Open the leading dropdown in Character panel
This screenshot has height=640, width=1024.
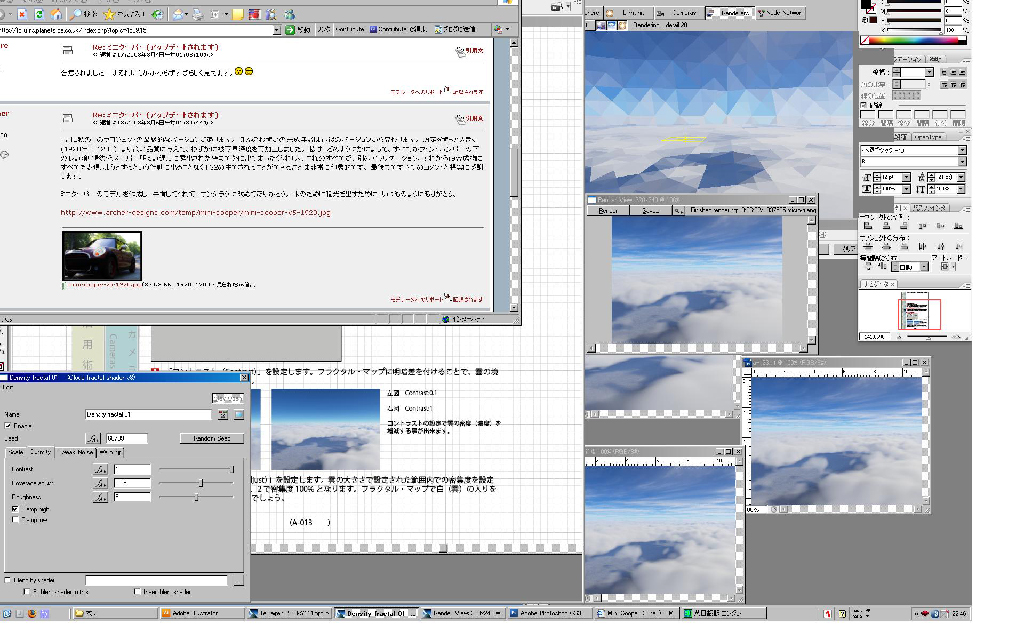click(x=961, y=177)
